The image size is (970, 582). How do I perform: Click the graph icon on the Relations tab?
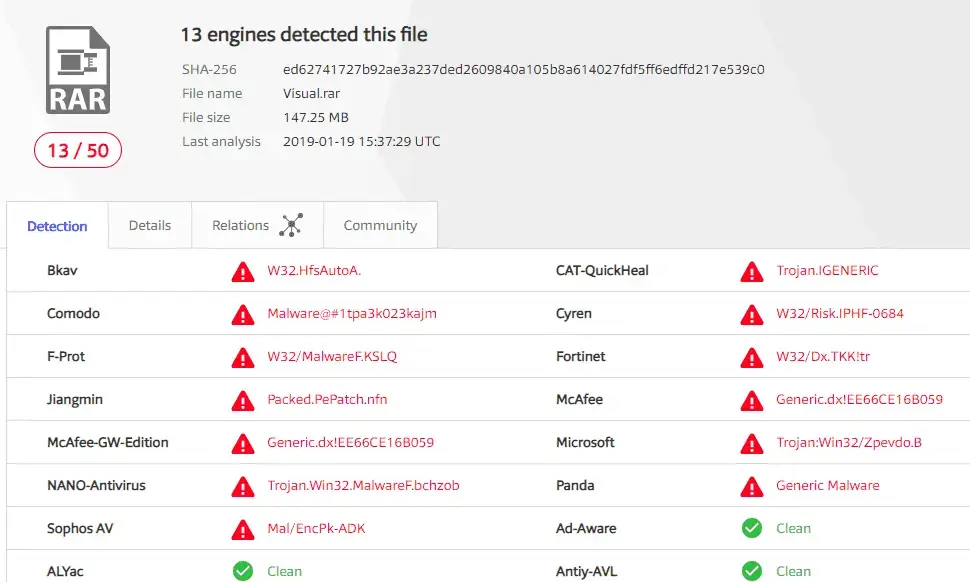290,226
